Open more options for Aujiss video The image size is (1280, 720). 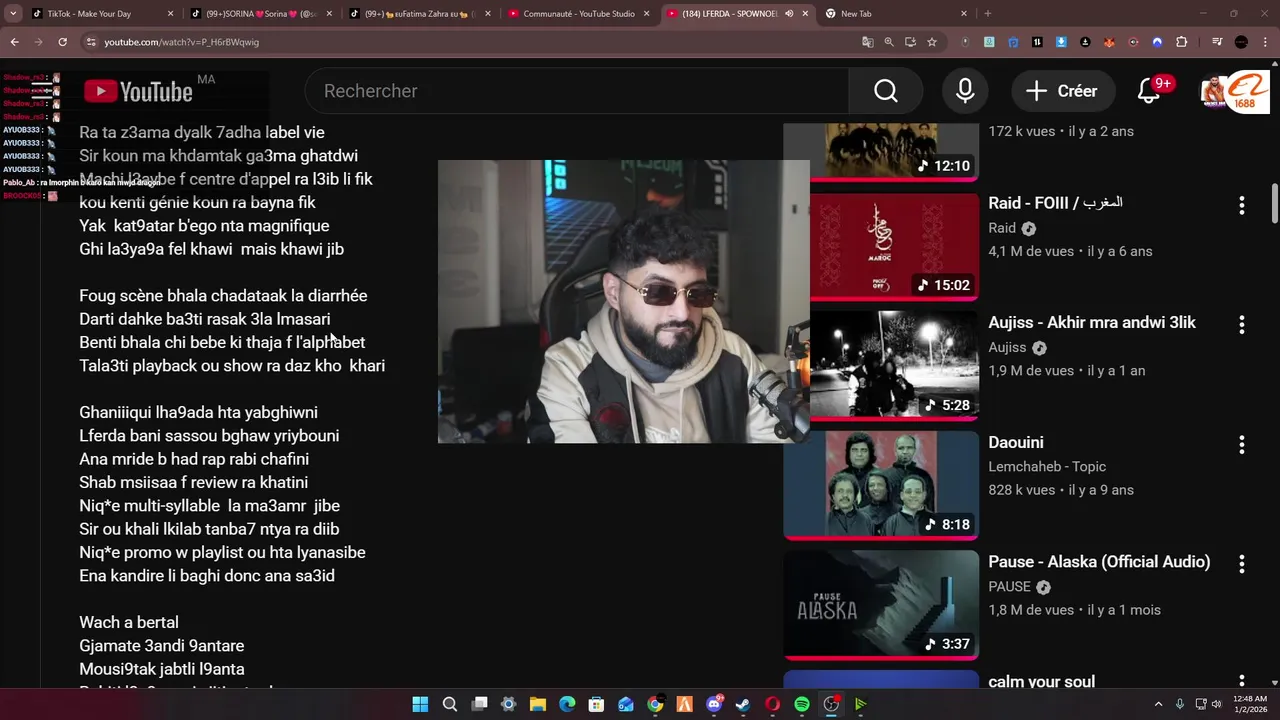point(1242,325)
